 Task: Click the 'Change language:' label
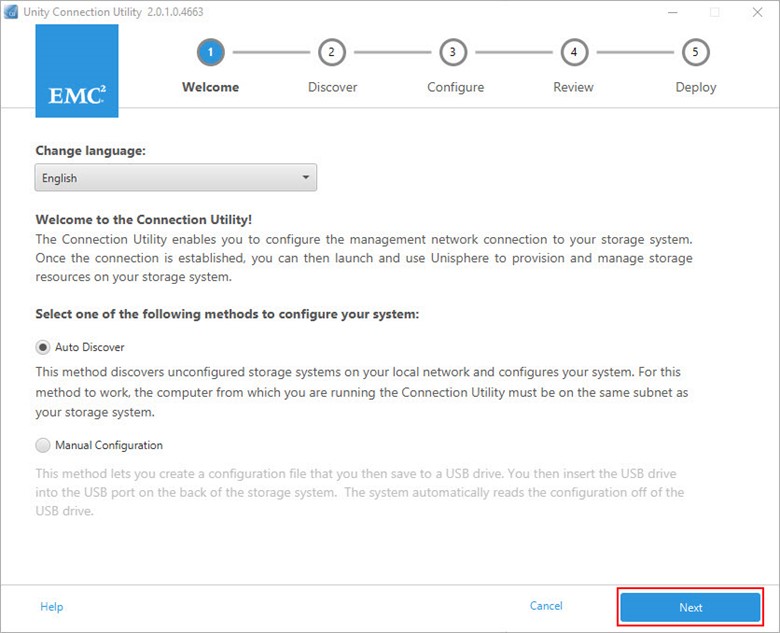(x=91, y=151)
